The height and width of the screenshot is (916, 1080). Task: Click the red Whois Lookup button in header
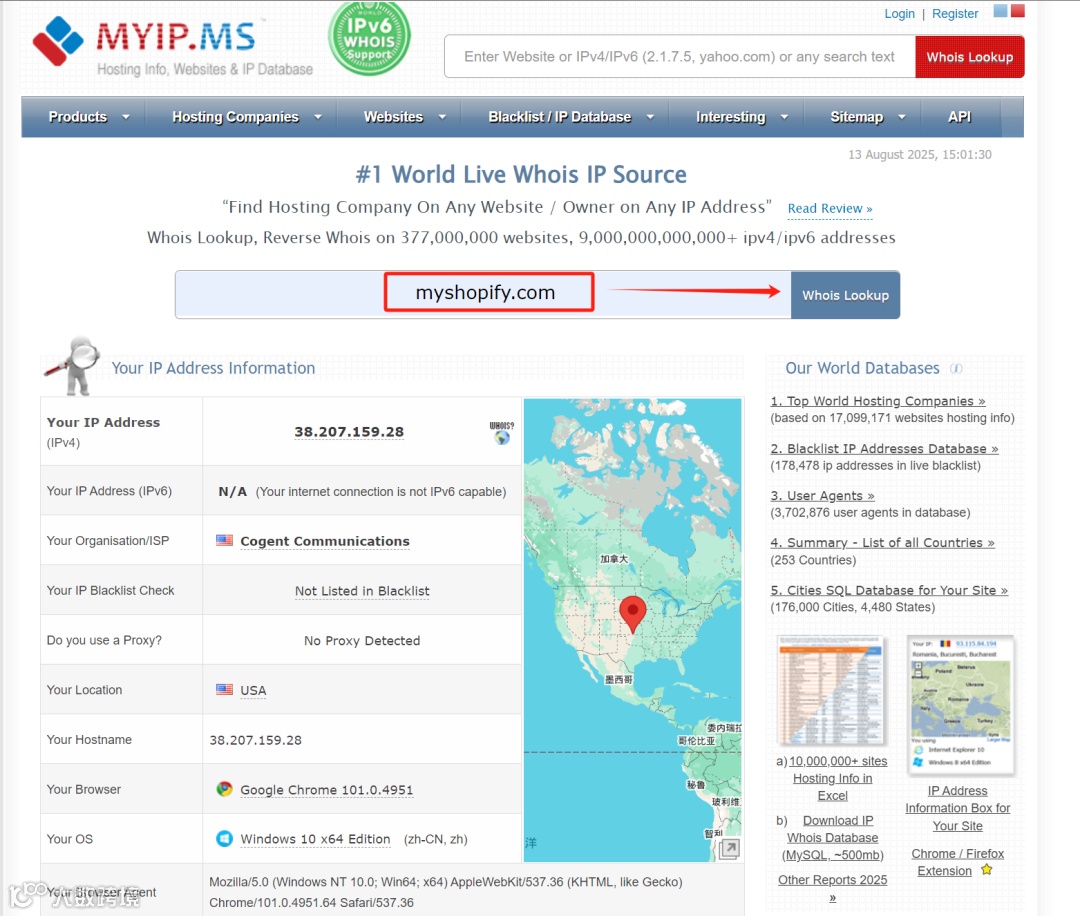click(970, 56)
